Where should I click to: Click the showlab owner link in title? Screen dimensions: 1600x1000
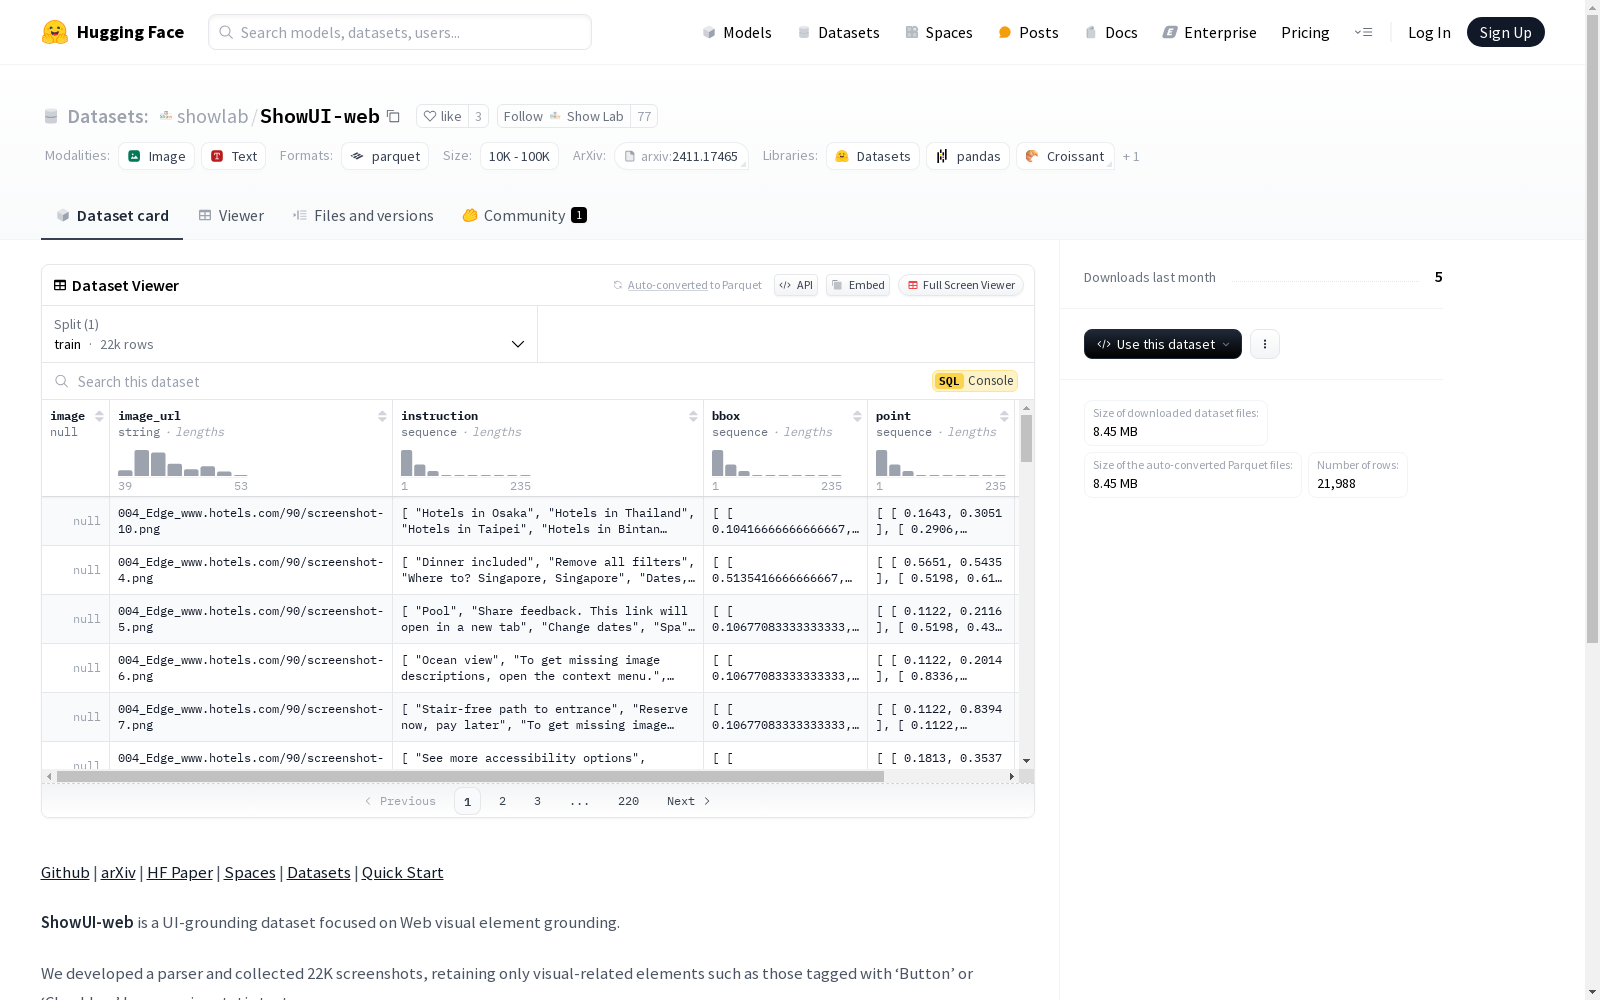[212, 116]
